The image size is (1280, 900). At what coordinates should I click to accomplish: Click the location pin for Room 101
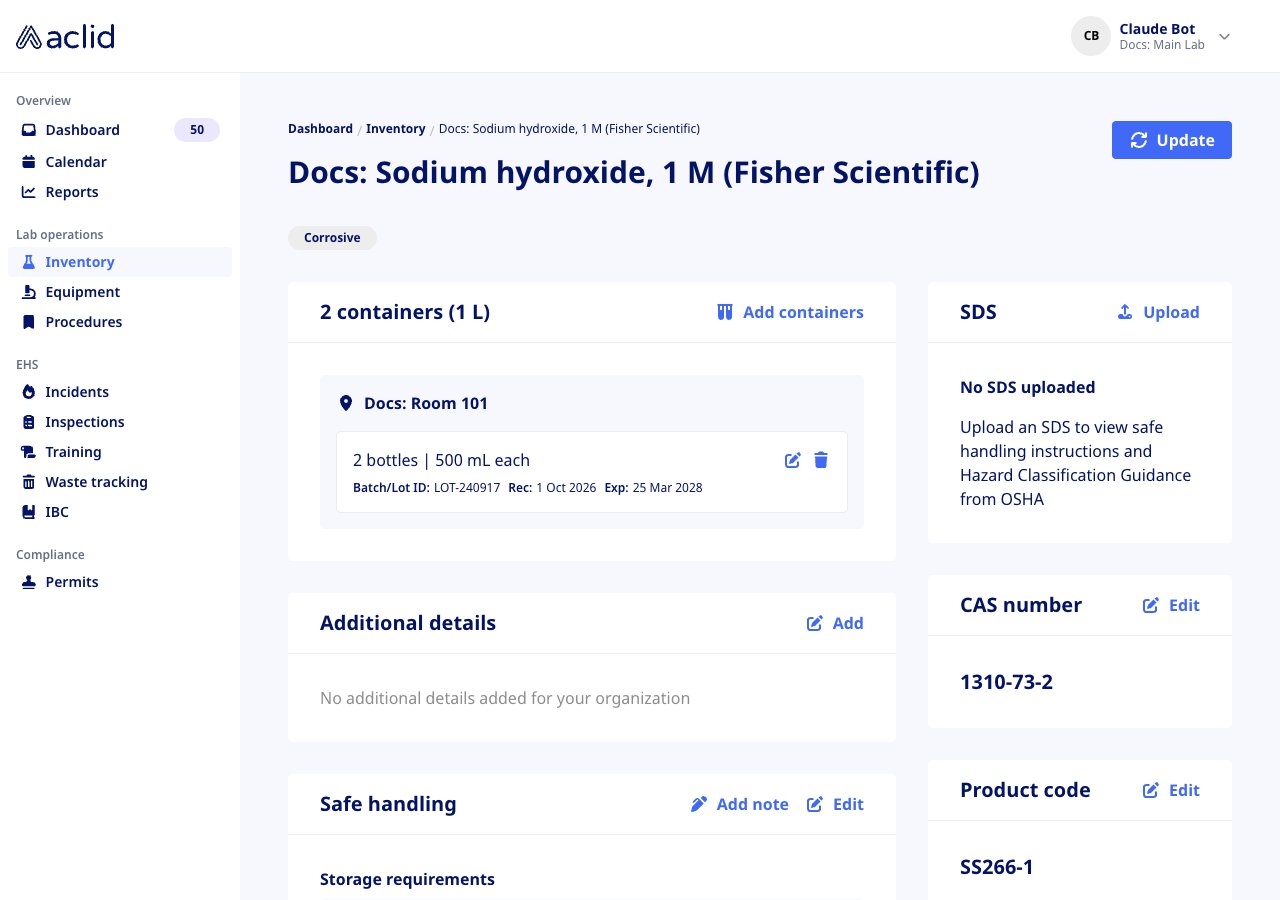pyautogui.click(x=346, y=404)
